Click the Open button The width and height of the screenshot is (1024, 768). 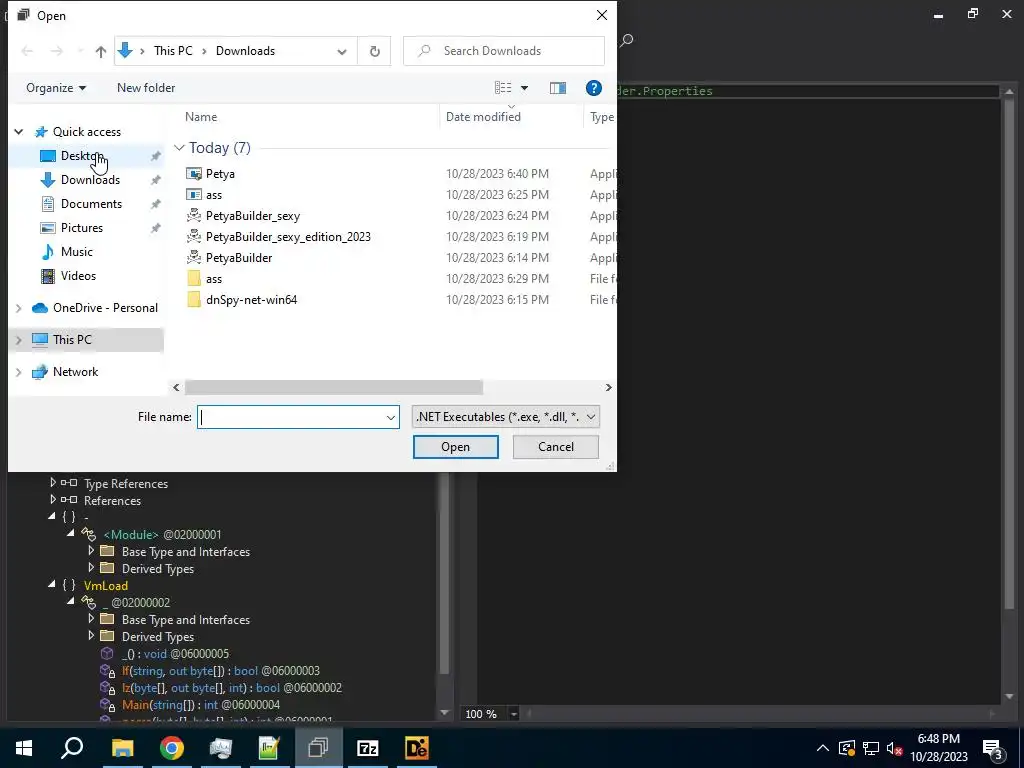point(455,447)
